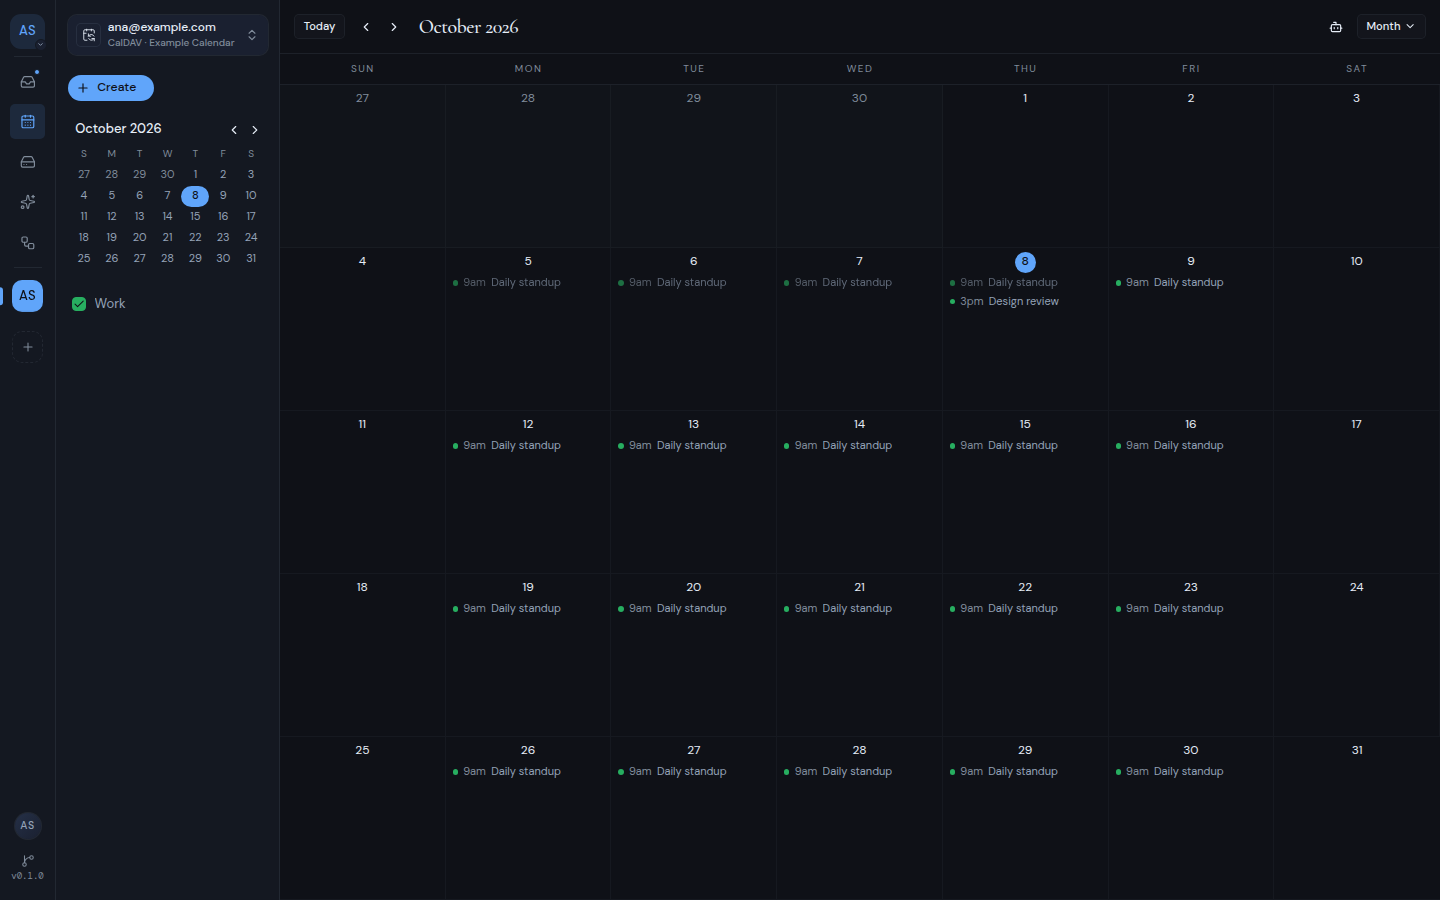Open the AI sparkles icon in sidebar
This screenshot has height=900, width=1440.
tap(28, 202)
